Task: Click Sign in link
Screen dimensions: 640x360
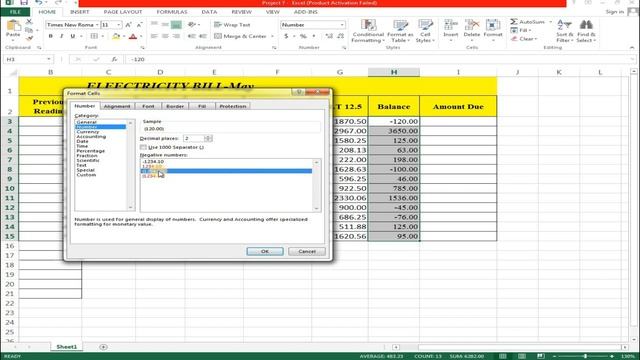Action: pos(614,12)
